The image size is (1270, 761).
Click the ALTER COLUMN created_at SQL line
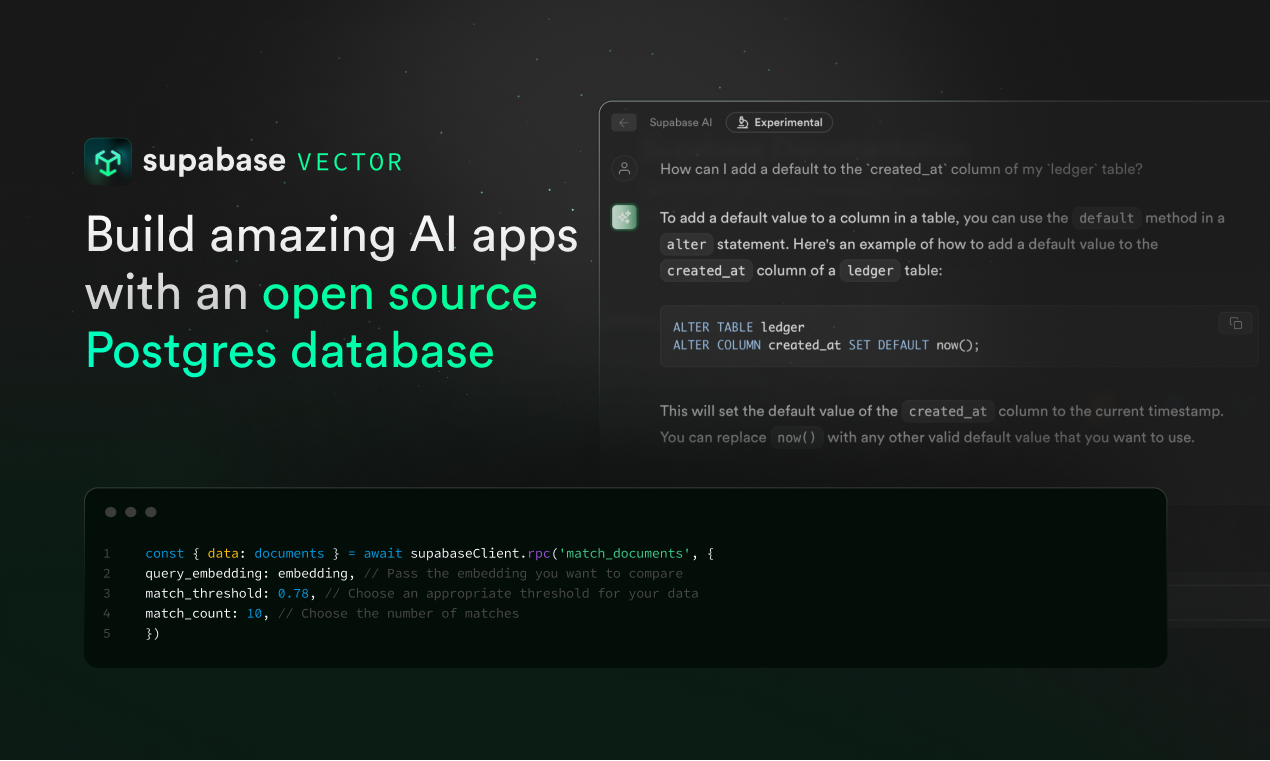pyautogui.click(x=826, y=345)
